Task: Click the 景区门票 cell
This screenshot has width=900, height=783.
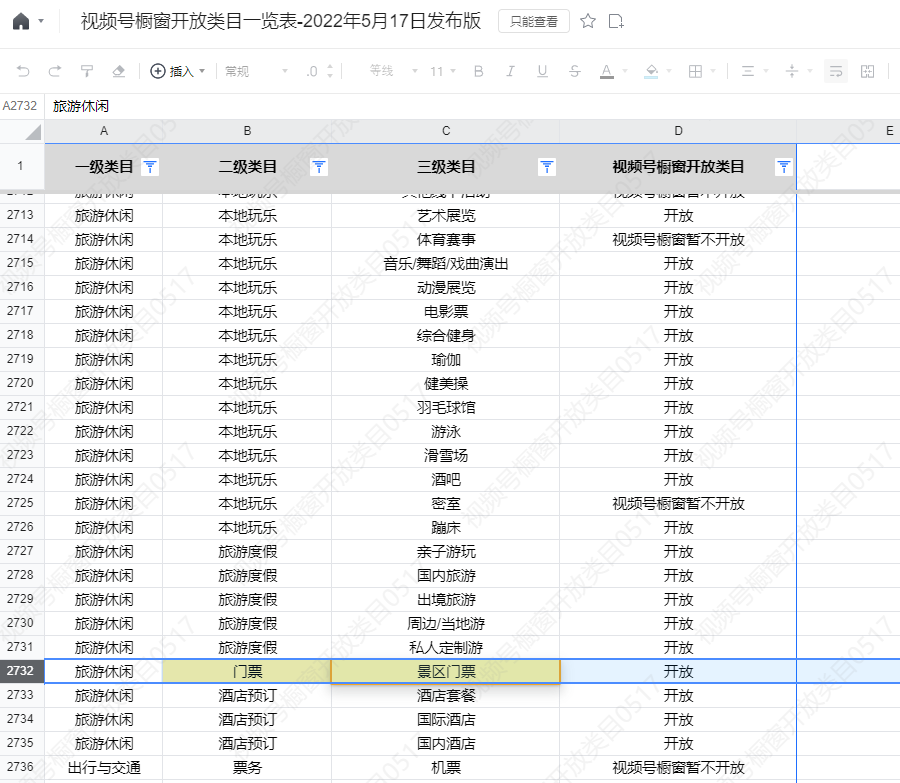Action: [x=446, y=672]
